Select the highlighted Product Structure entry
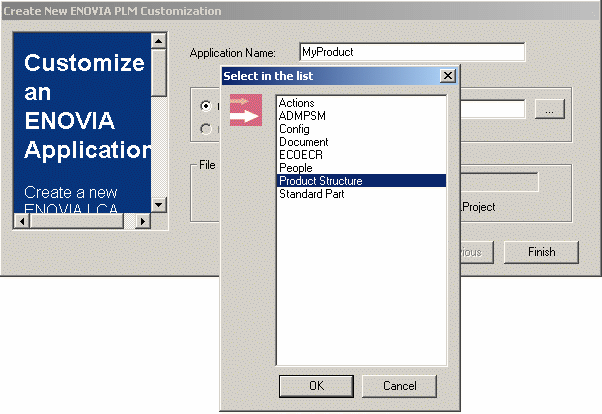Image resolution: width=602 pixels, height=414 pixels. coord(361,181)
